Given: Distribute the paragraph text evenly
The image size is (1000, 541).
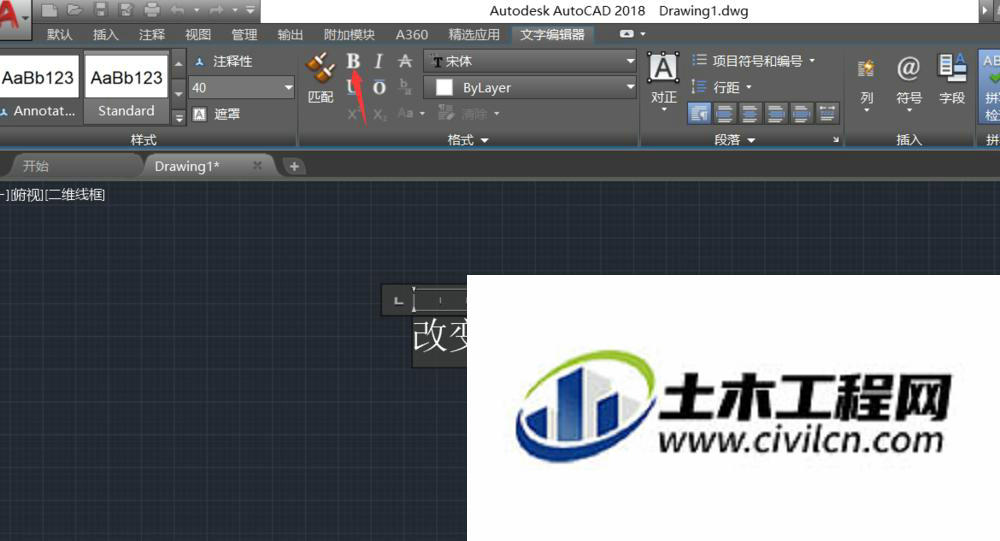Looking at the screenshot, I should click(827, 114).
